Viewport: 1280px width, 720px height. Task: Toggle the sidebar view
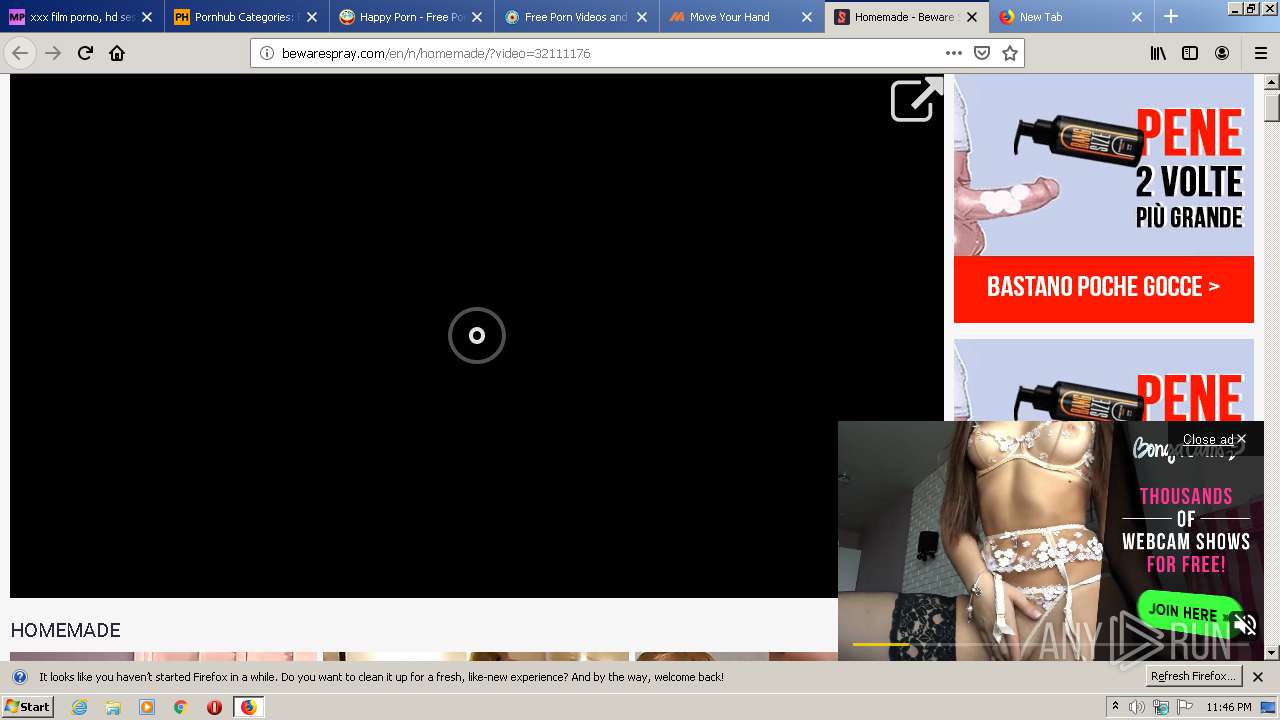tap(1190, 53)
